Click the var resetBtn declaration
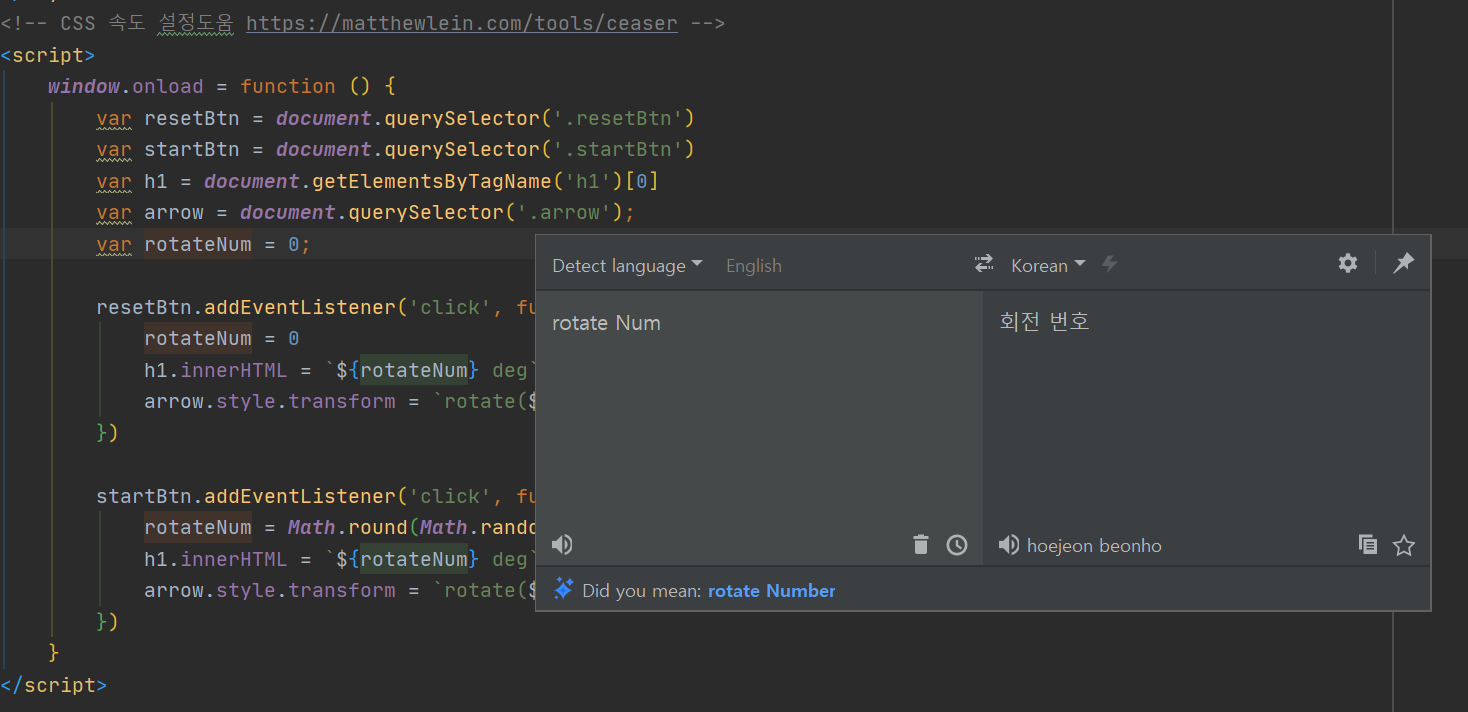1468x712 pixels. pyautogui.click(x=395, y=118)
